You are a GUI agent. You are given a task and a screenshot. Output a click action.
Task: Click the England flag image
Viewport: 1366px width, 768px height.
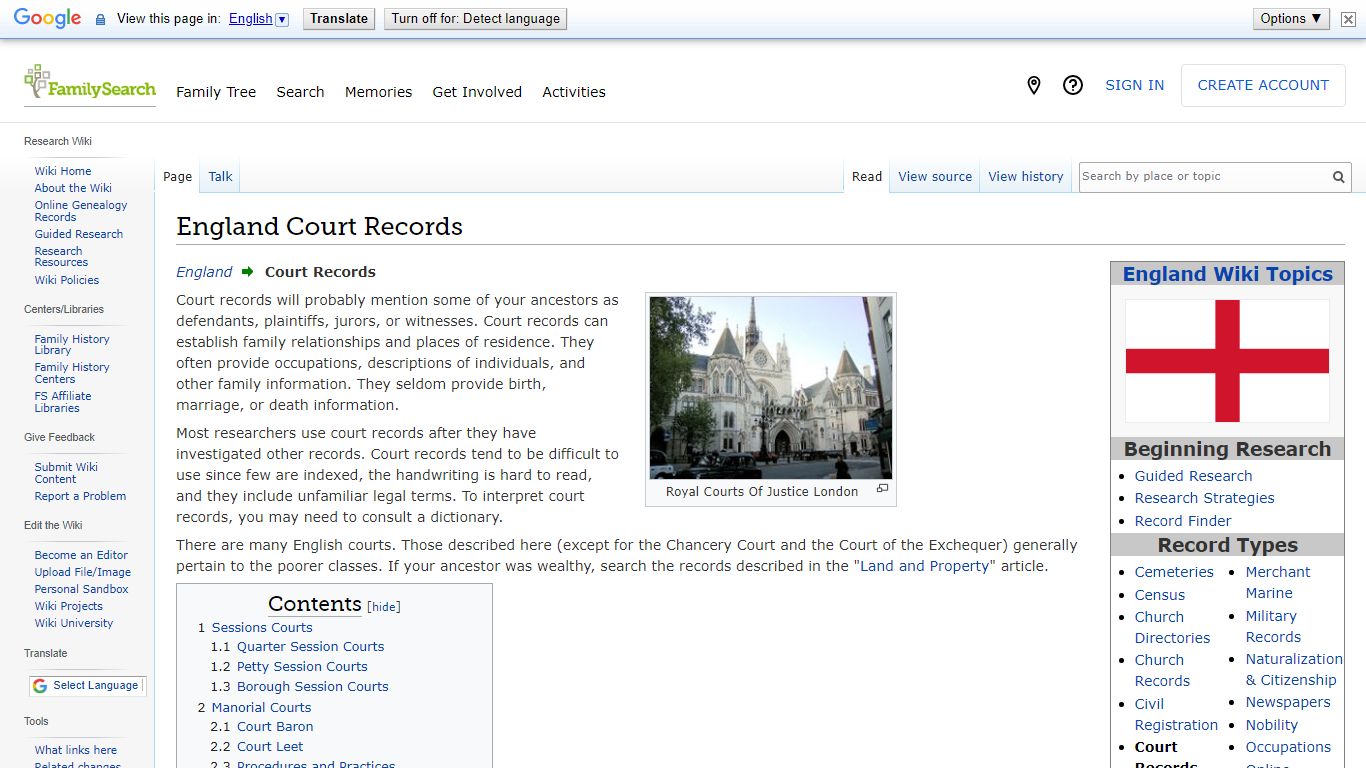point(1227,361)
